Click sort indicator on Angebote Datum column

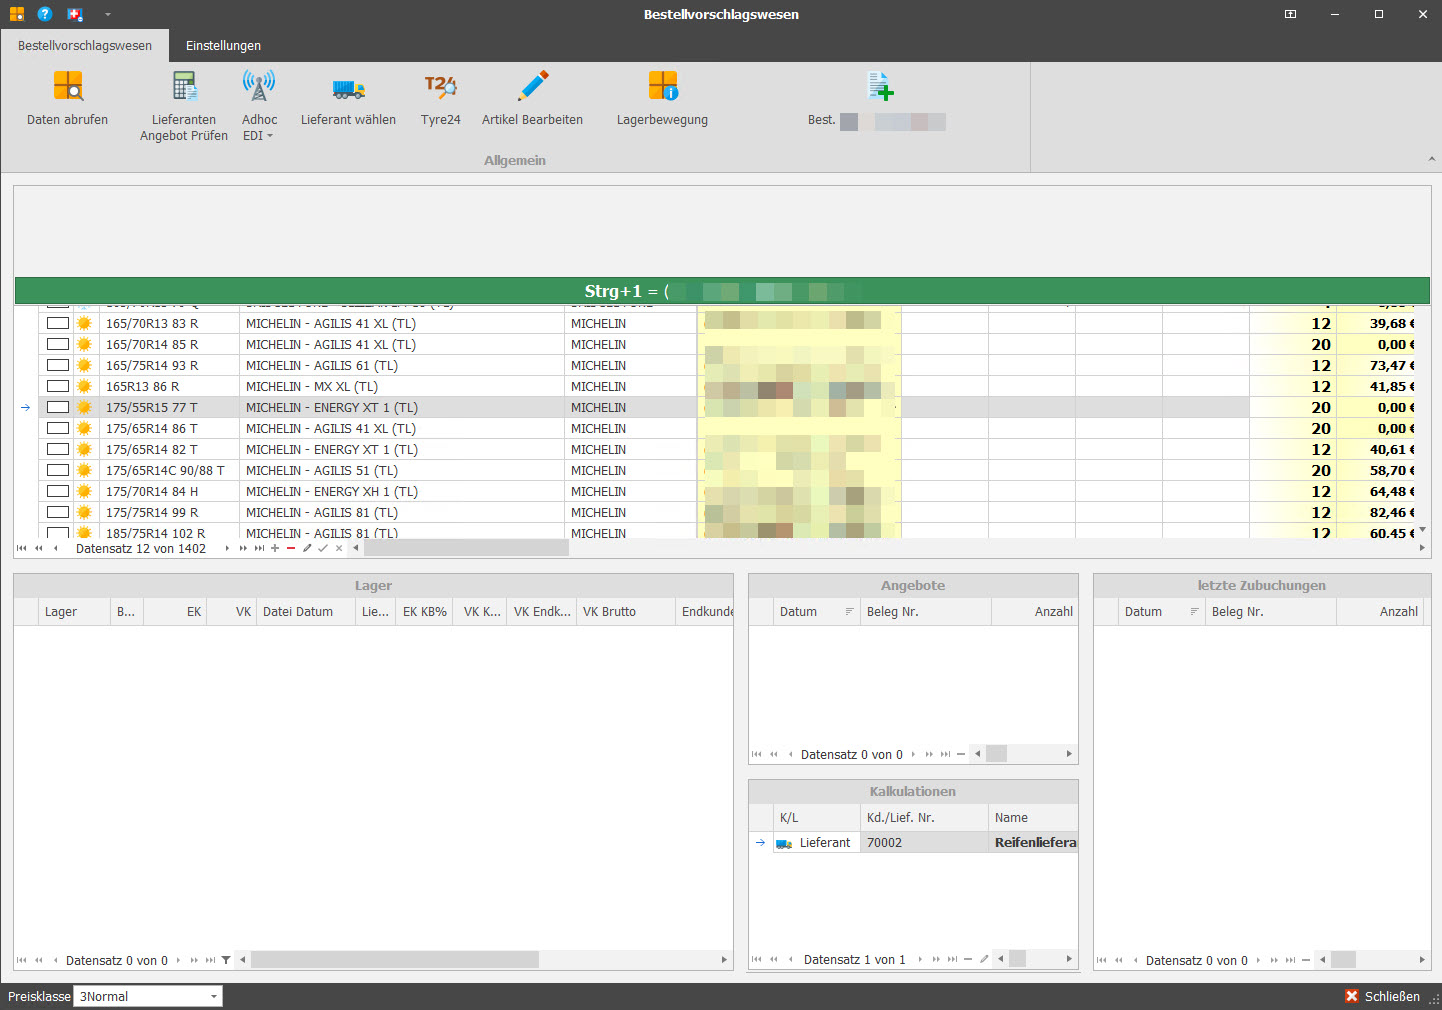849,611
